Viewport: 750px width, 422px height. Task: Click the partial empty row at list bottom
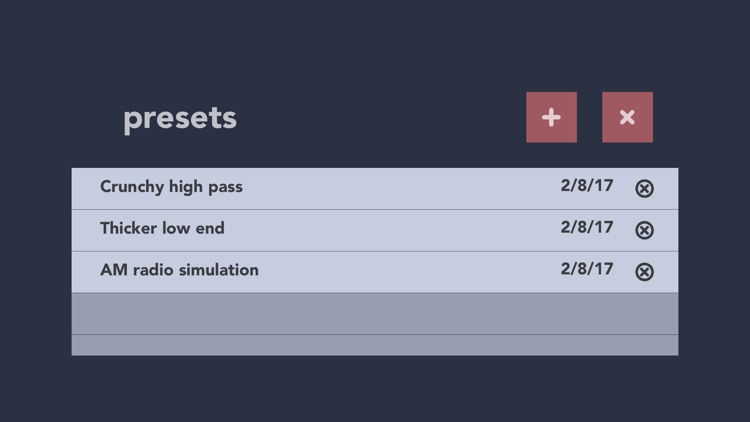375,345
